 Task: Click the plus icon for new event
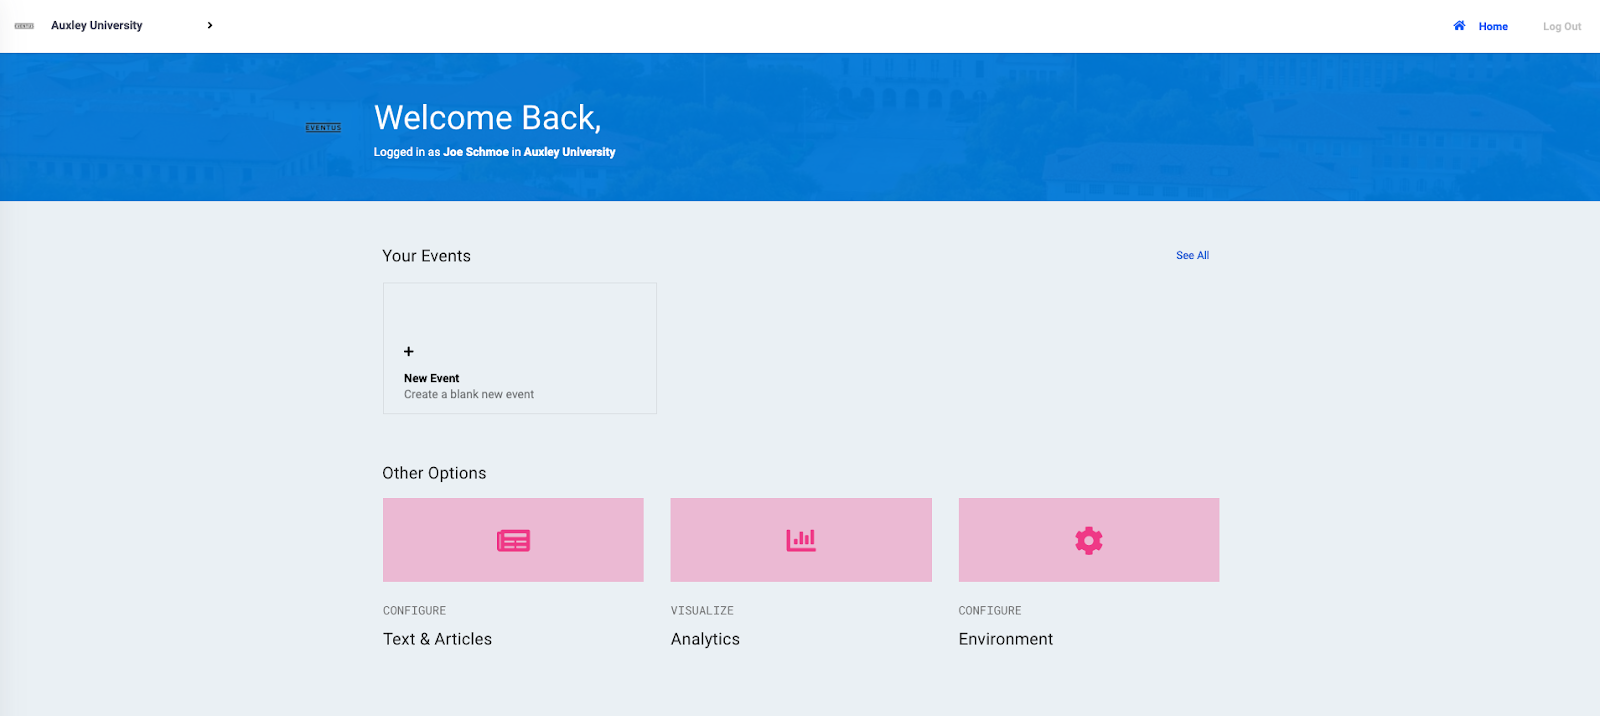pyautogui.click(x=408, y=351)
